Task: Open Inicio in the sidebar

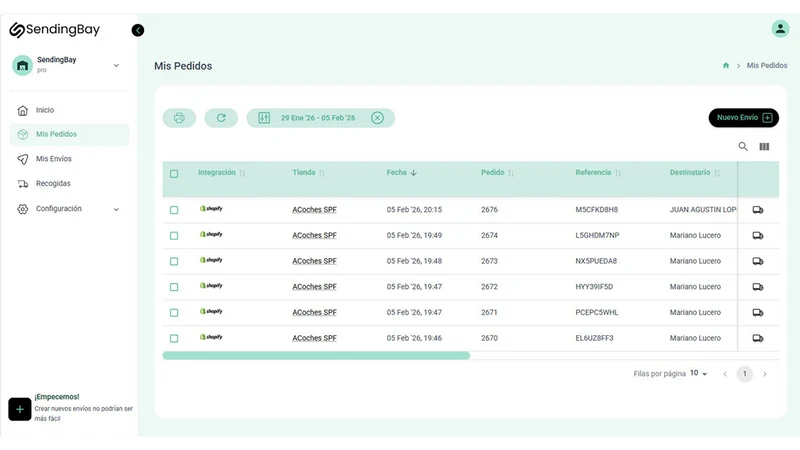Action: click(x=69, y=110)
